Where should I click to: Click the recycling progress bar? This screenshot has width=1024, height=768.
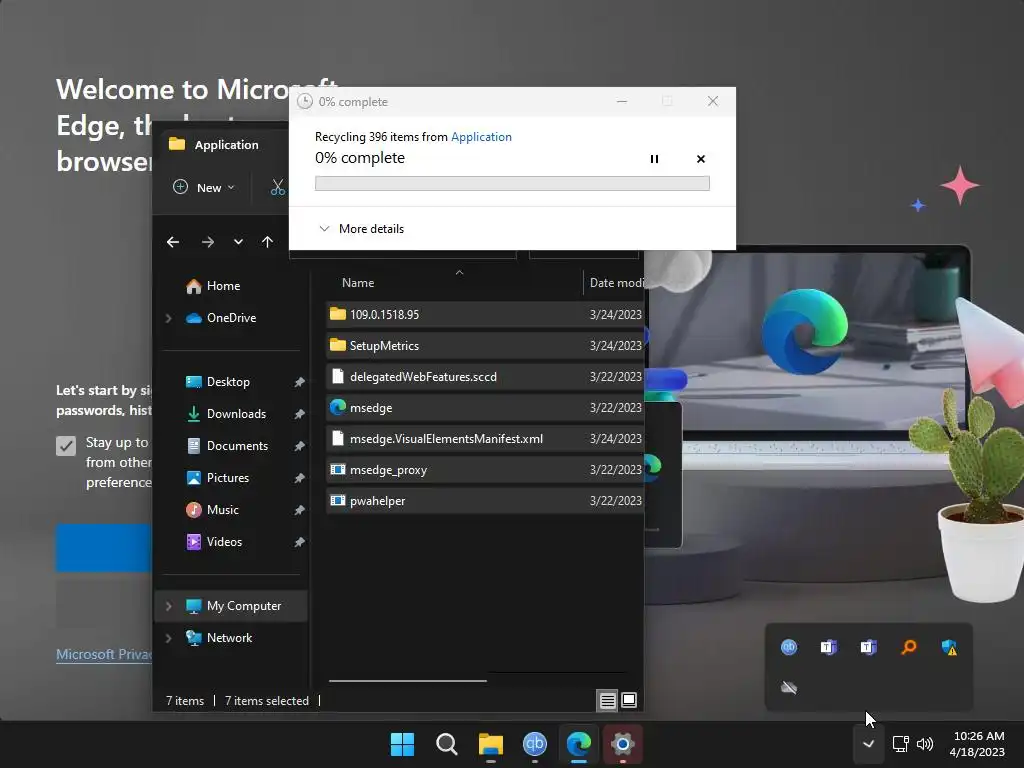[512, 184]
